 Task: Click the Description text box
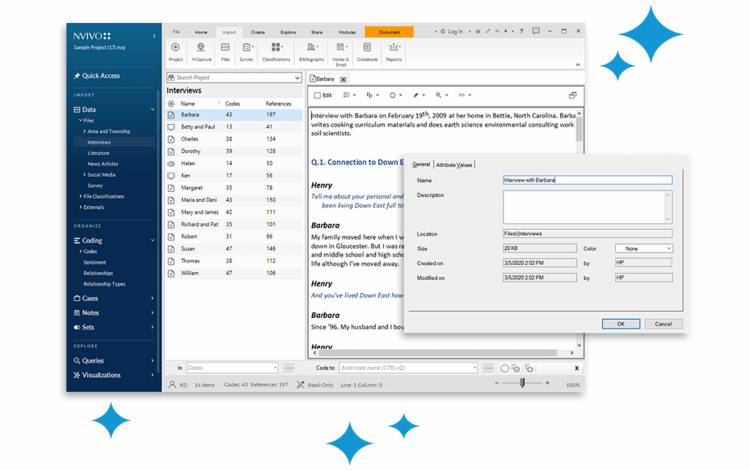[x=587, y=207]
